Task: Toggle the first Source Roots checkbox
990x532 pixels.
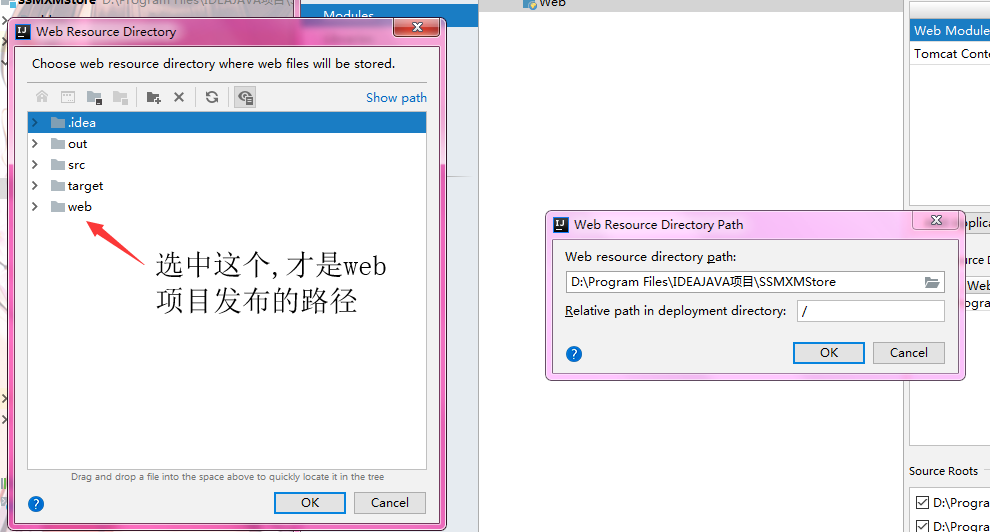Action: point(922,502)
